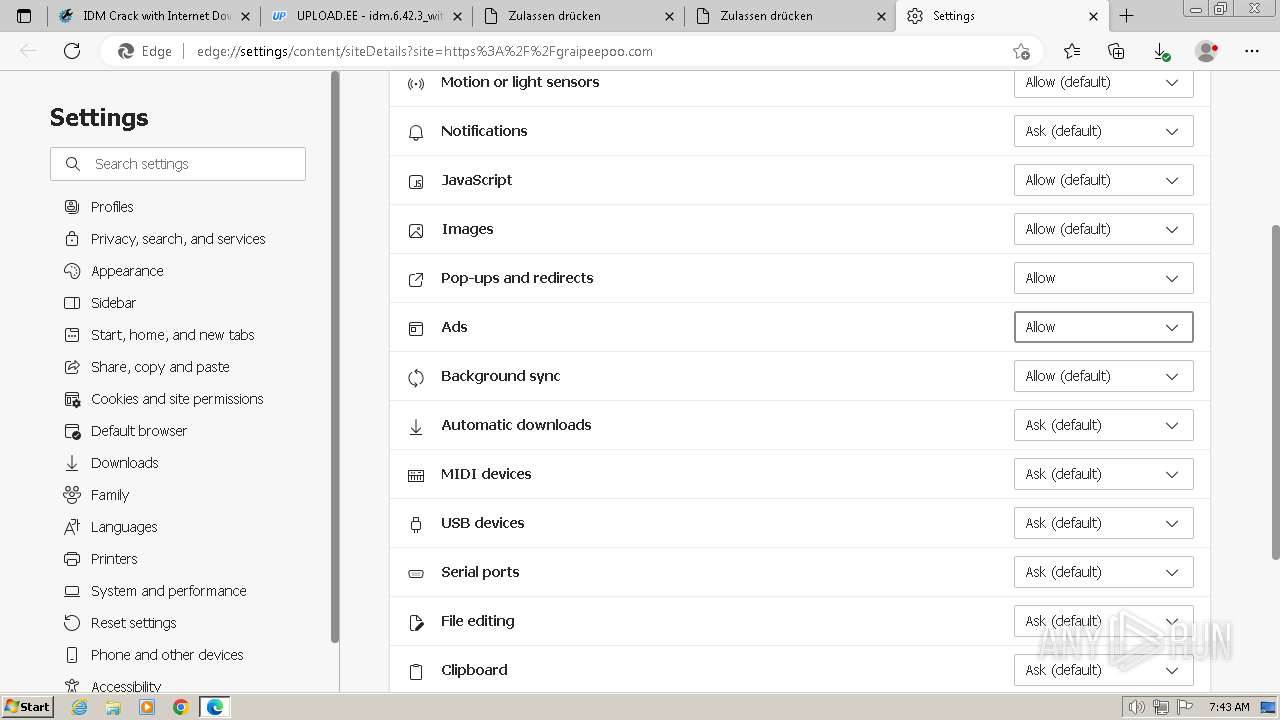The height and width of the screenshot is (720, 1280).
Task: Click the Background sync icon
Action: pos(416,377)
